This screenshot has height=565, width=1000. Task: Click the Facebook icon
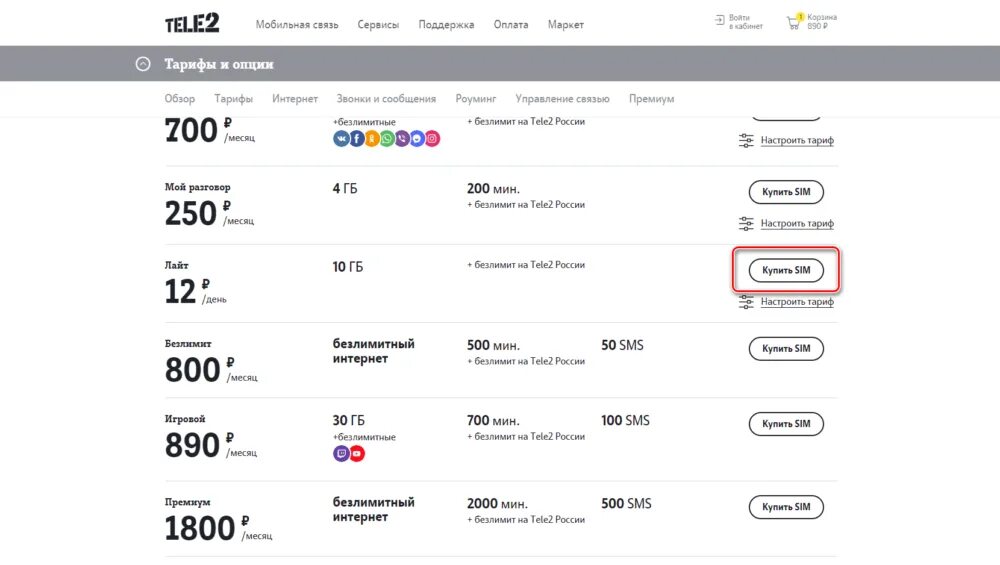click(x=357, y=138)
